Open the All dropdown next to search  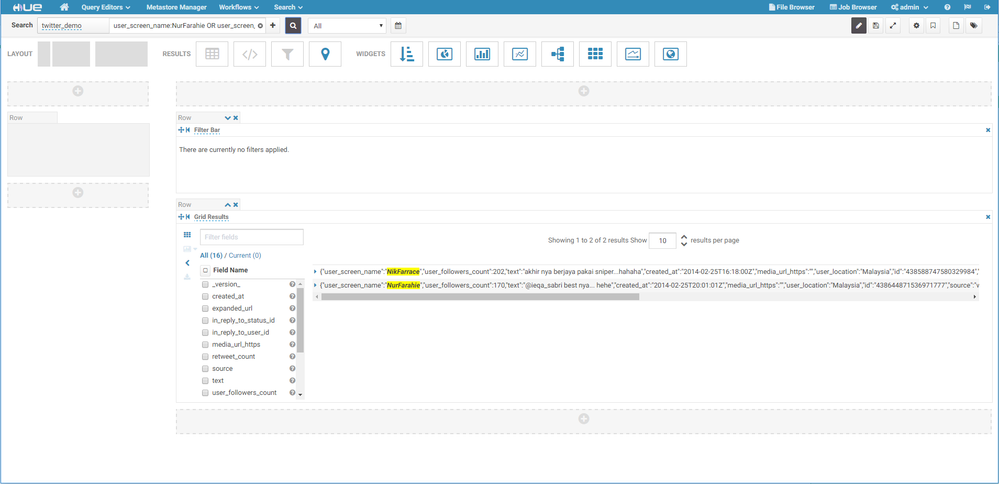point(347,25)
